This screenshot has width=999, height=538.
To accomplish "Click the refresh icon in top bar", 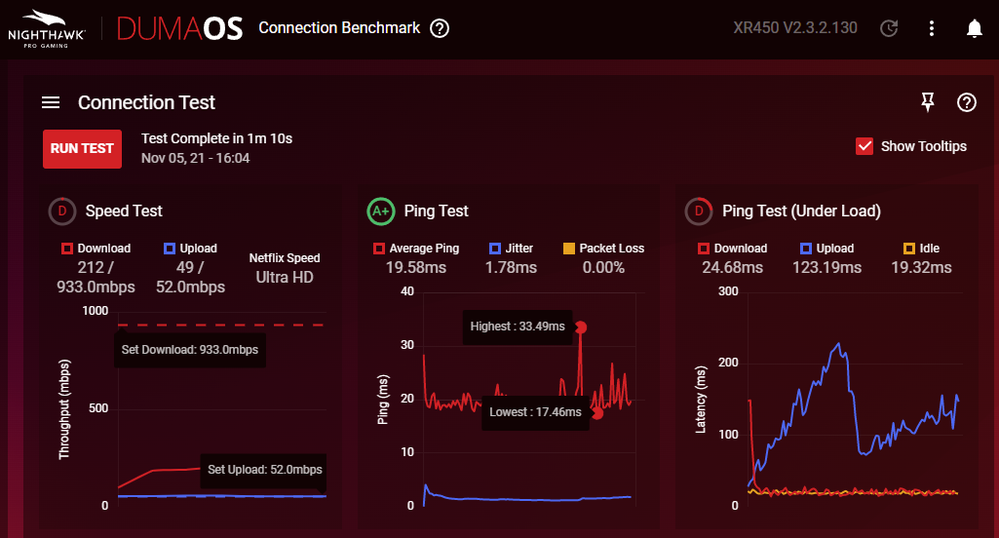I will click(x=888, y=28).
